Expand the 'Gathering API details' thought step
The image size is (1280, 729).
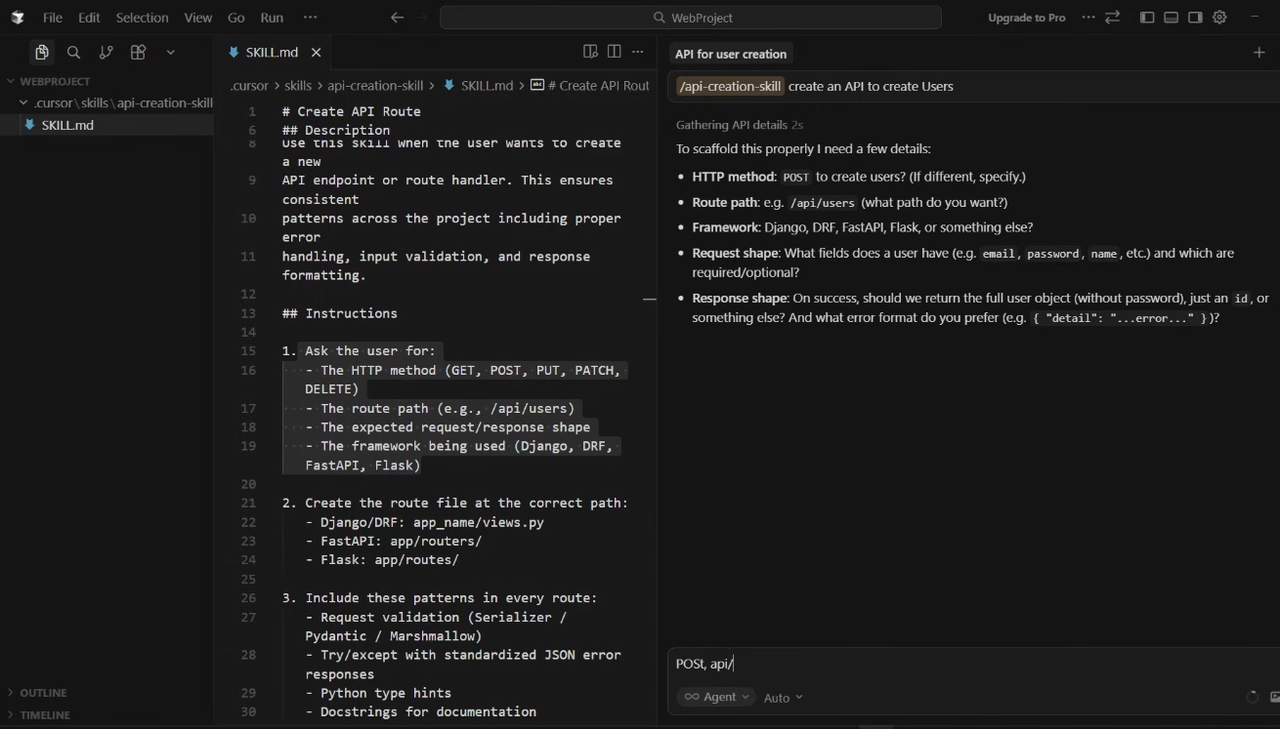point(739,125)
